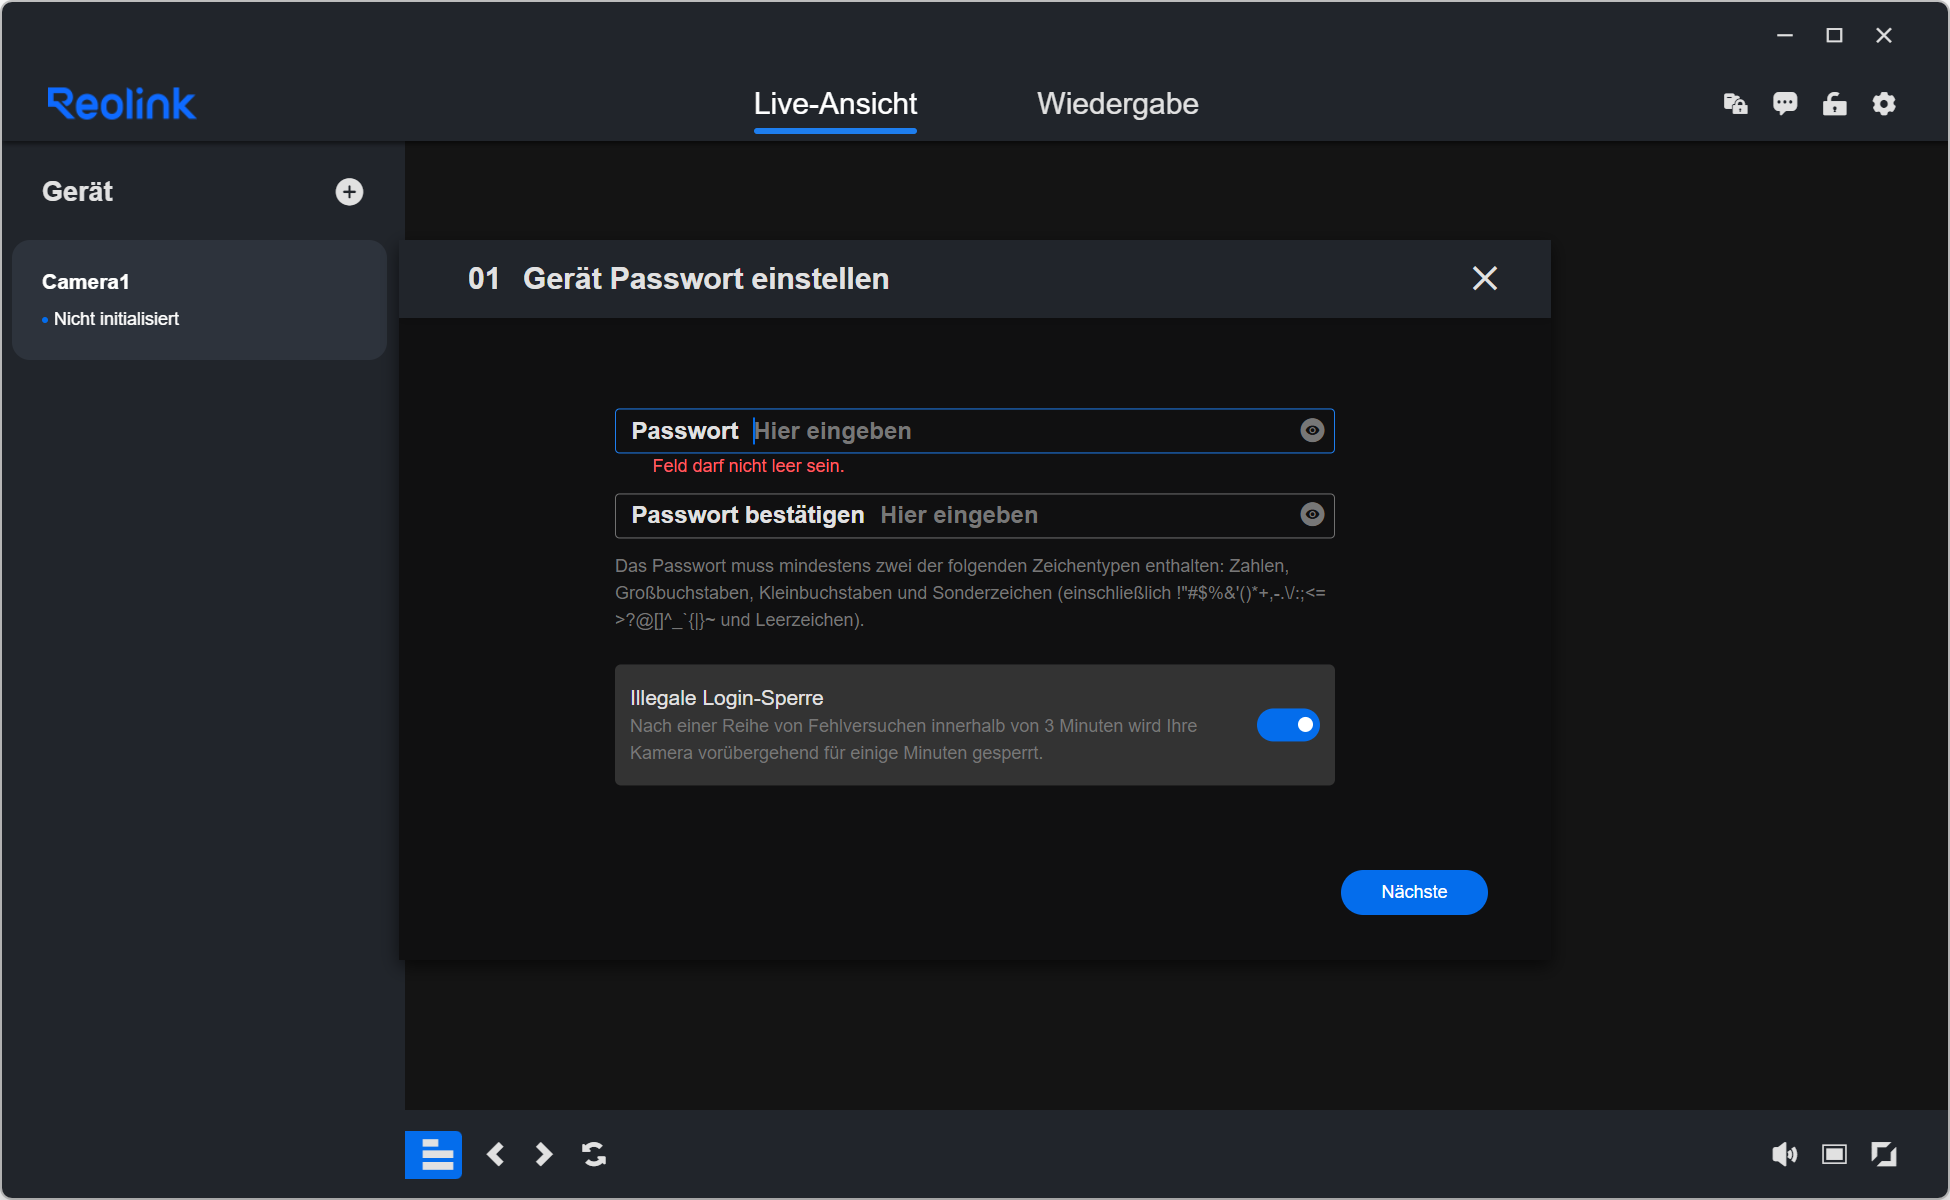Click the aspect ratio screen icon
This screenshot has width=1950, height=1200.
click(1834, 1155)
